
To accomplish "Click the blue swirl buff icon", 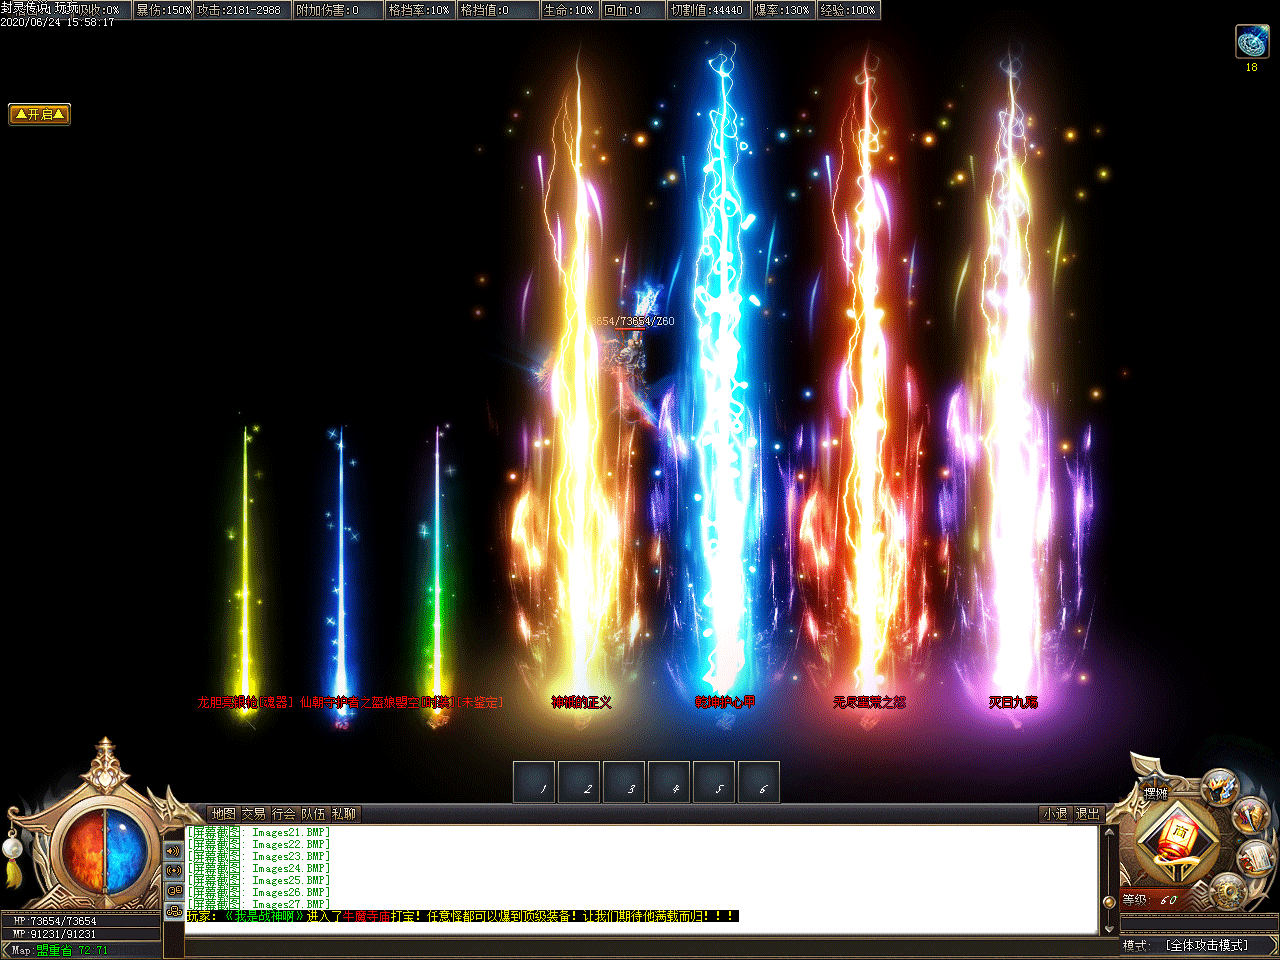I will (1252, 42).
